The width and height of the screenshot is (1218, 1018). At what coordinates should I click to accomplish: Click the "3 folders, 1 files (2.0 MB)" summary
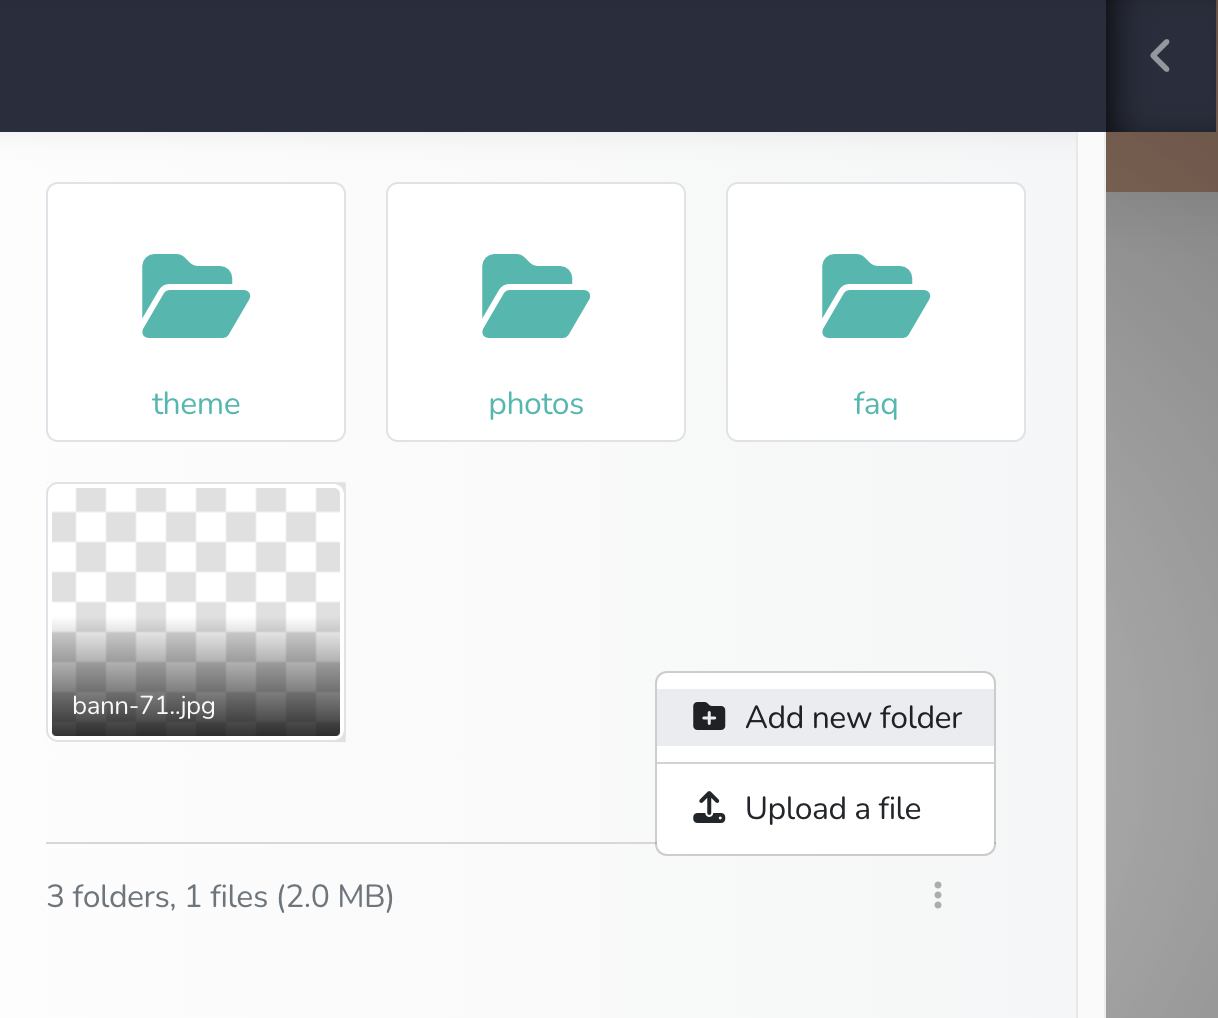tap(220, 896)
